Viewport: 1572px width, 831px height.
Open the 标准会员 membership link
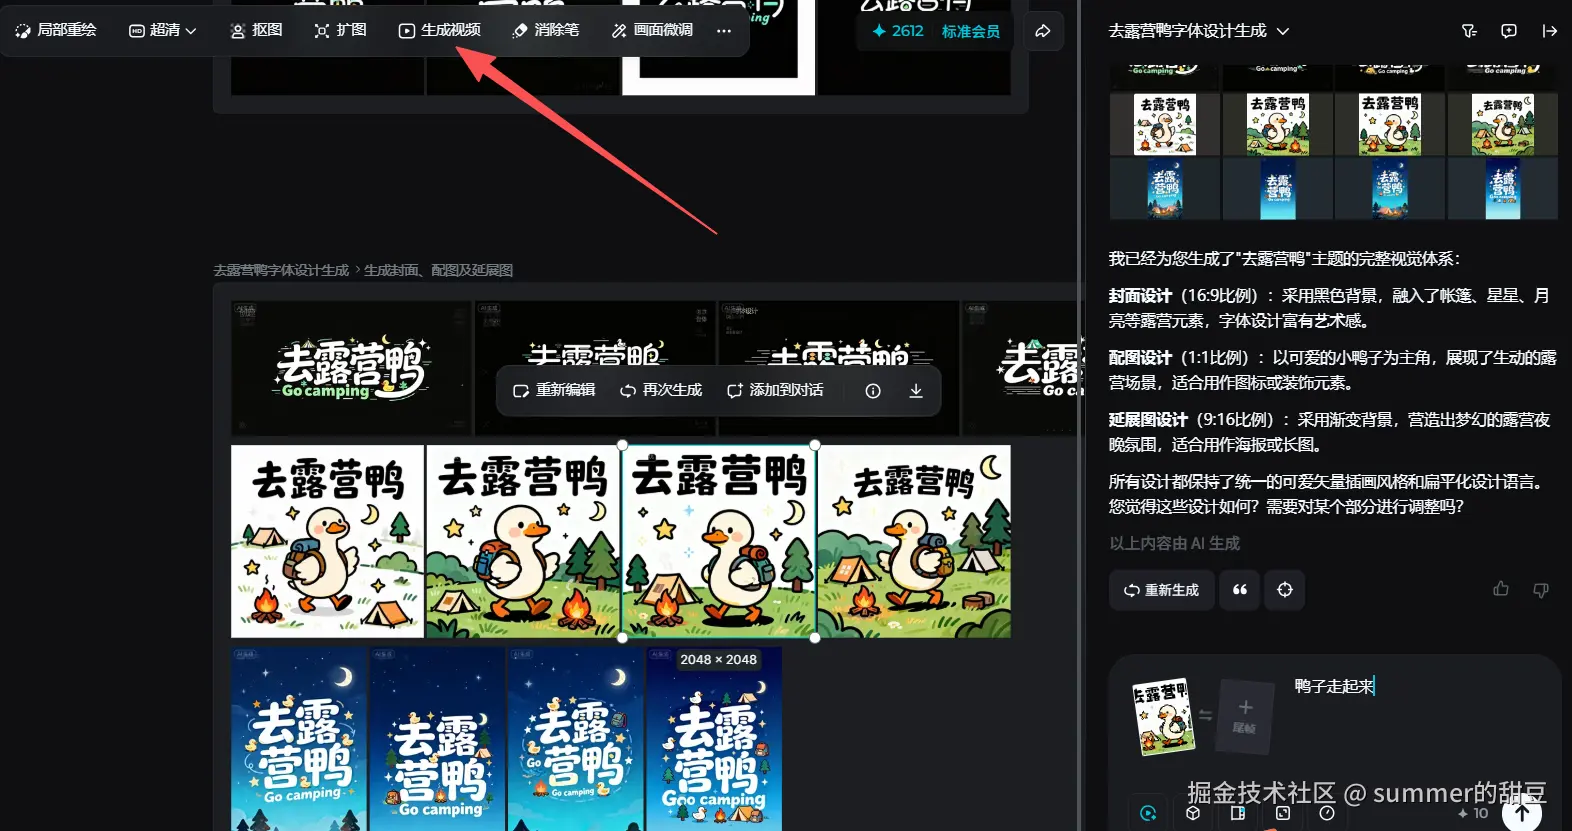pos(970,31)
